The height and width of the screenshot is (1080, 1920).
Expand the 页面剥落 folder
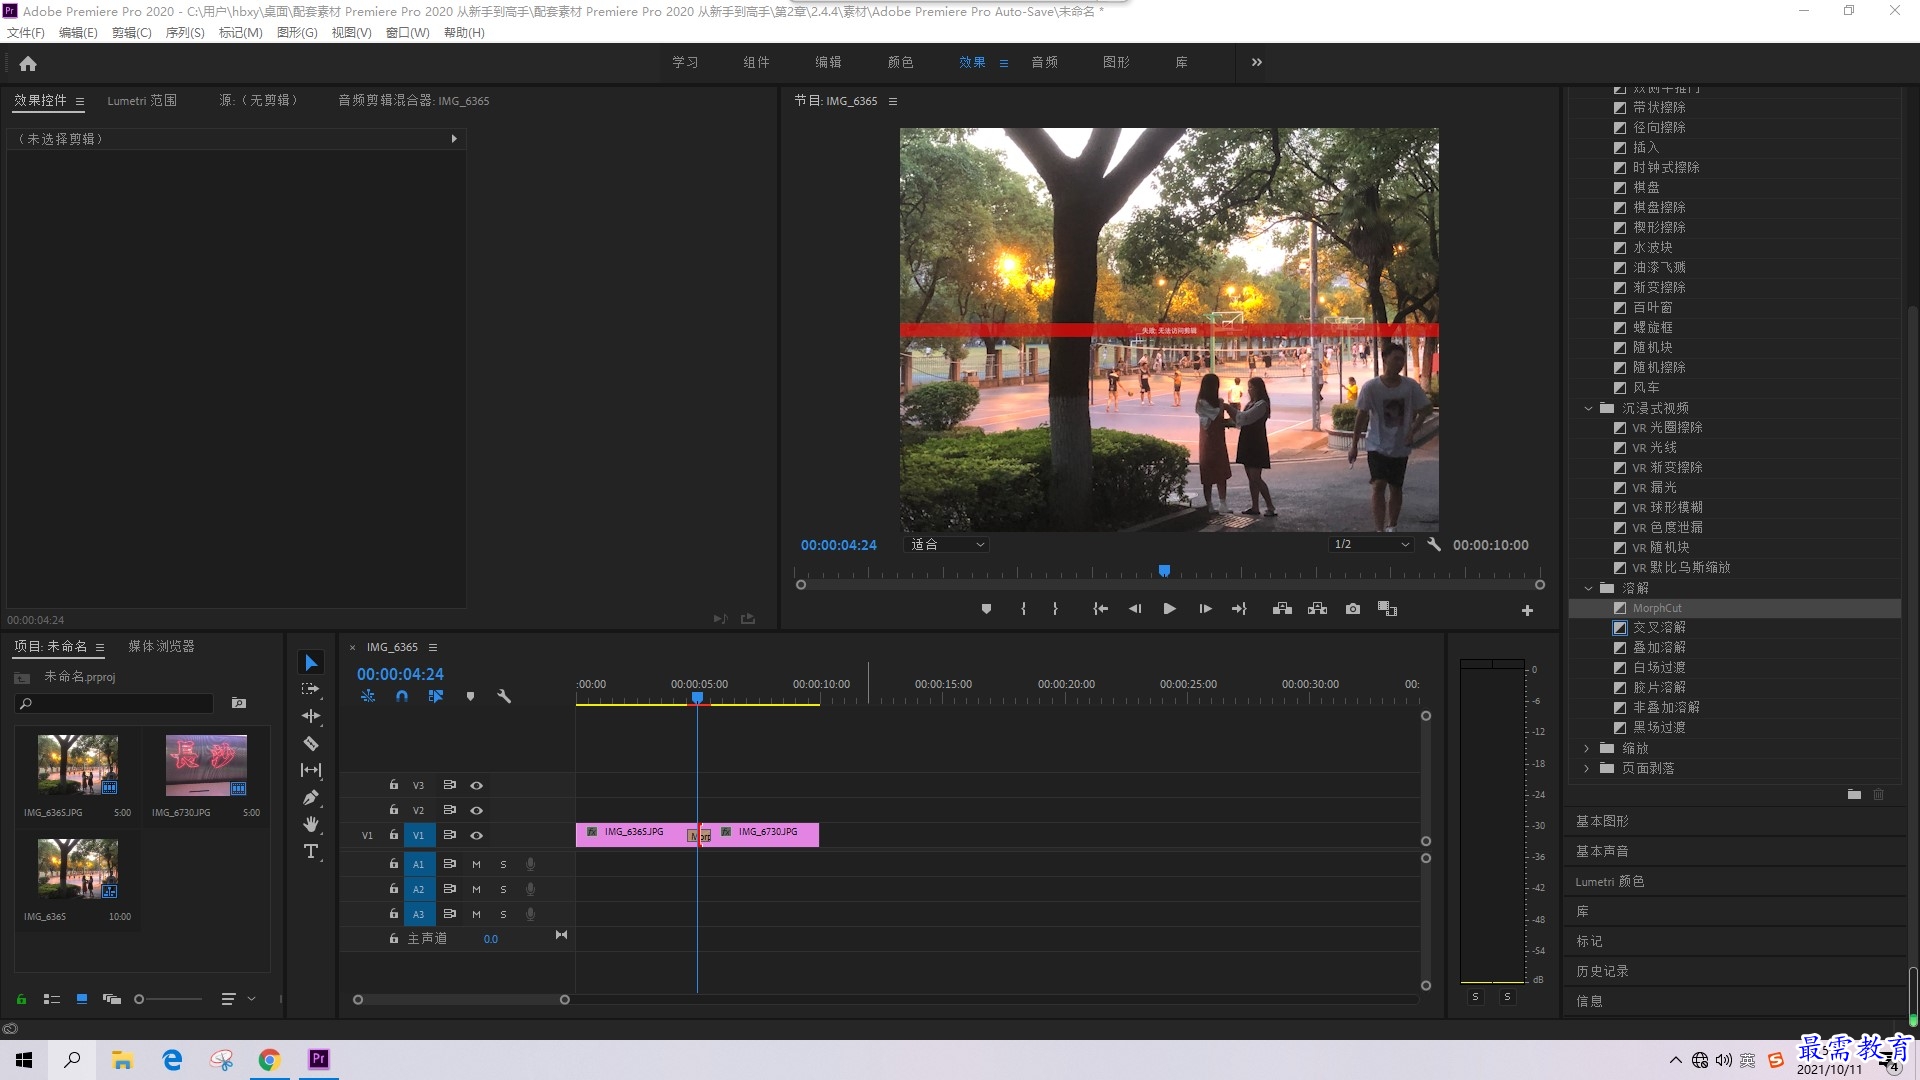pyautogui.click(x=1587, y=768)
